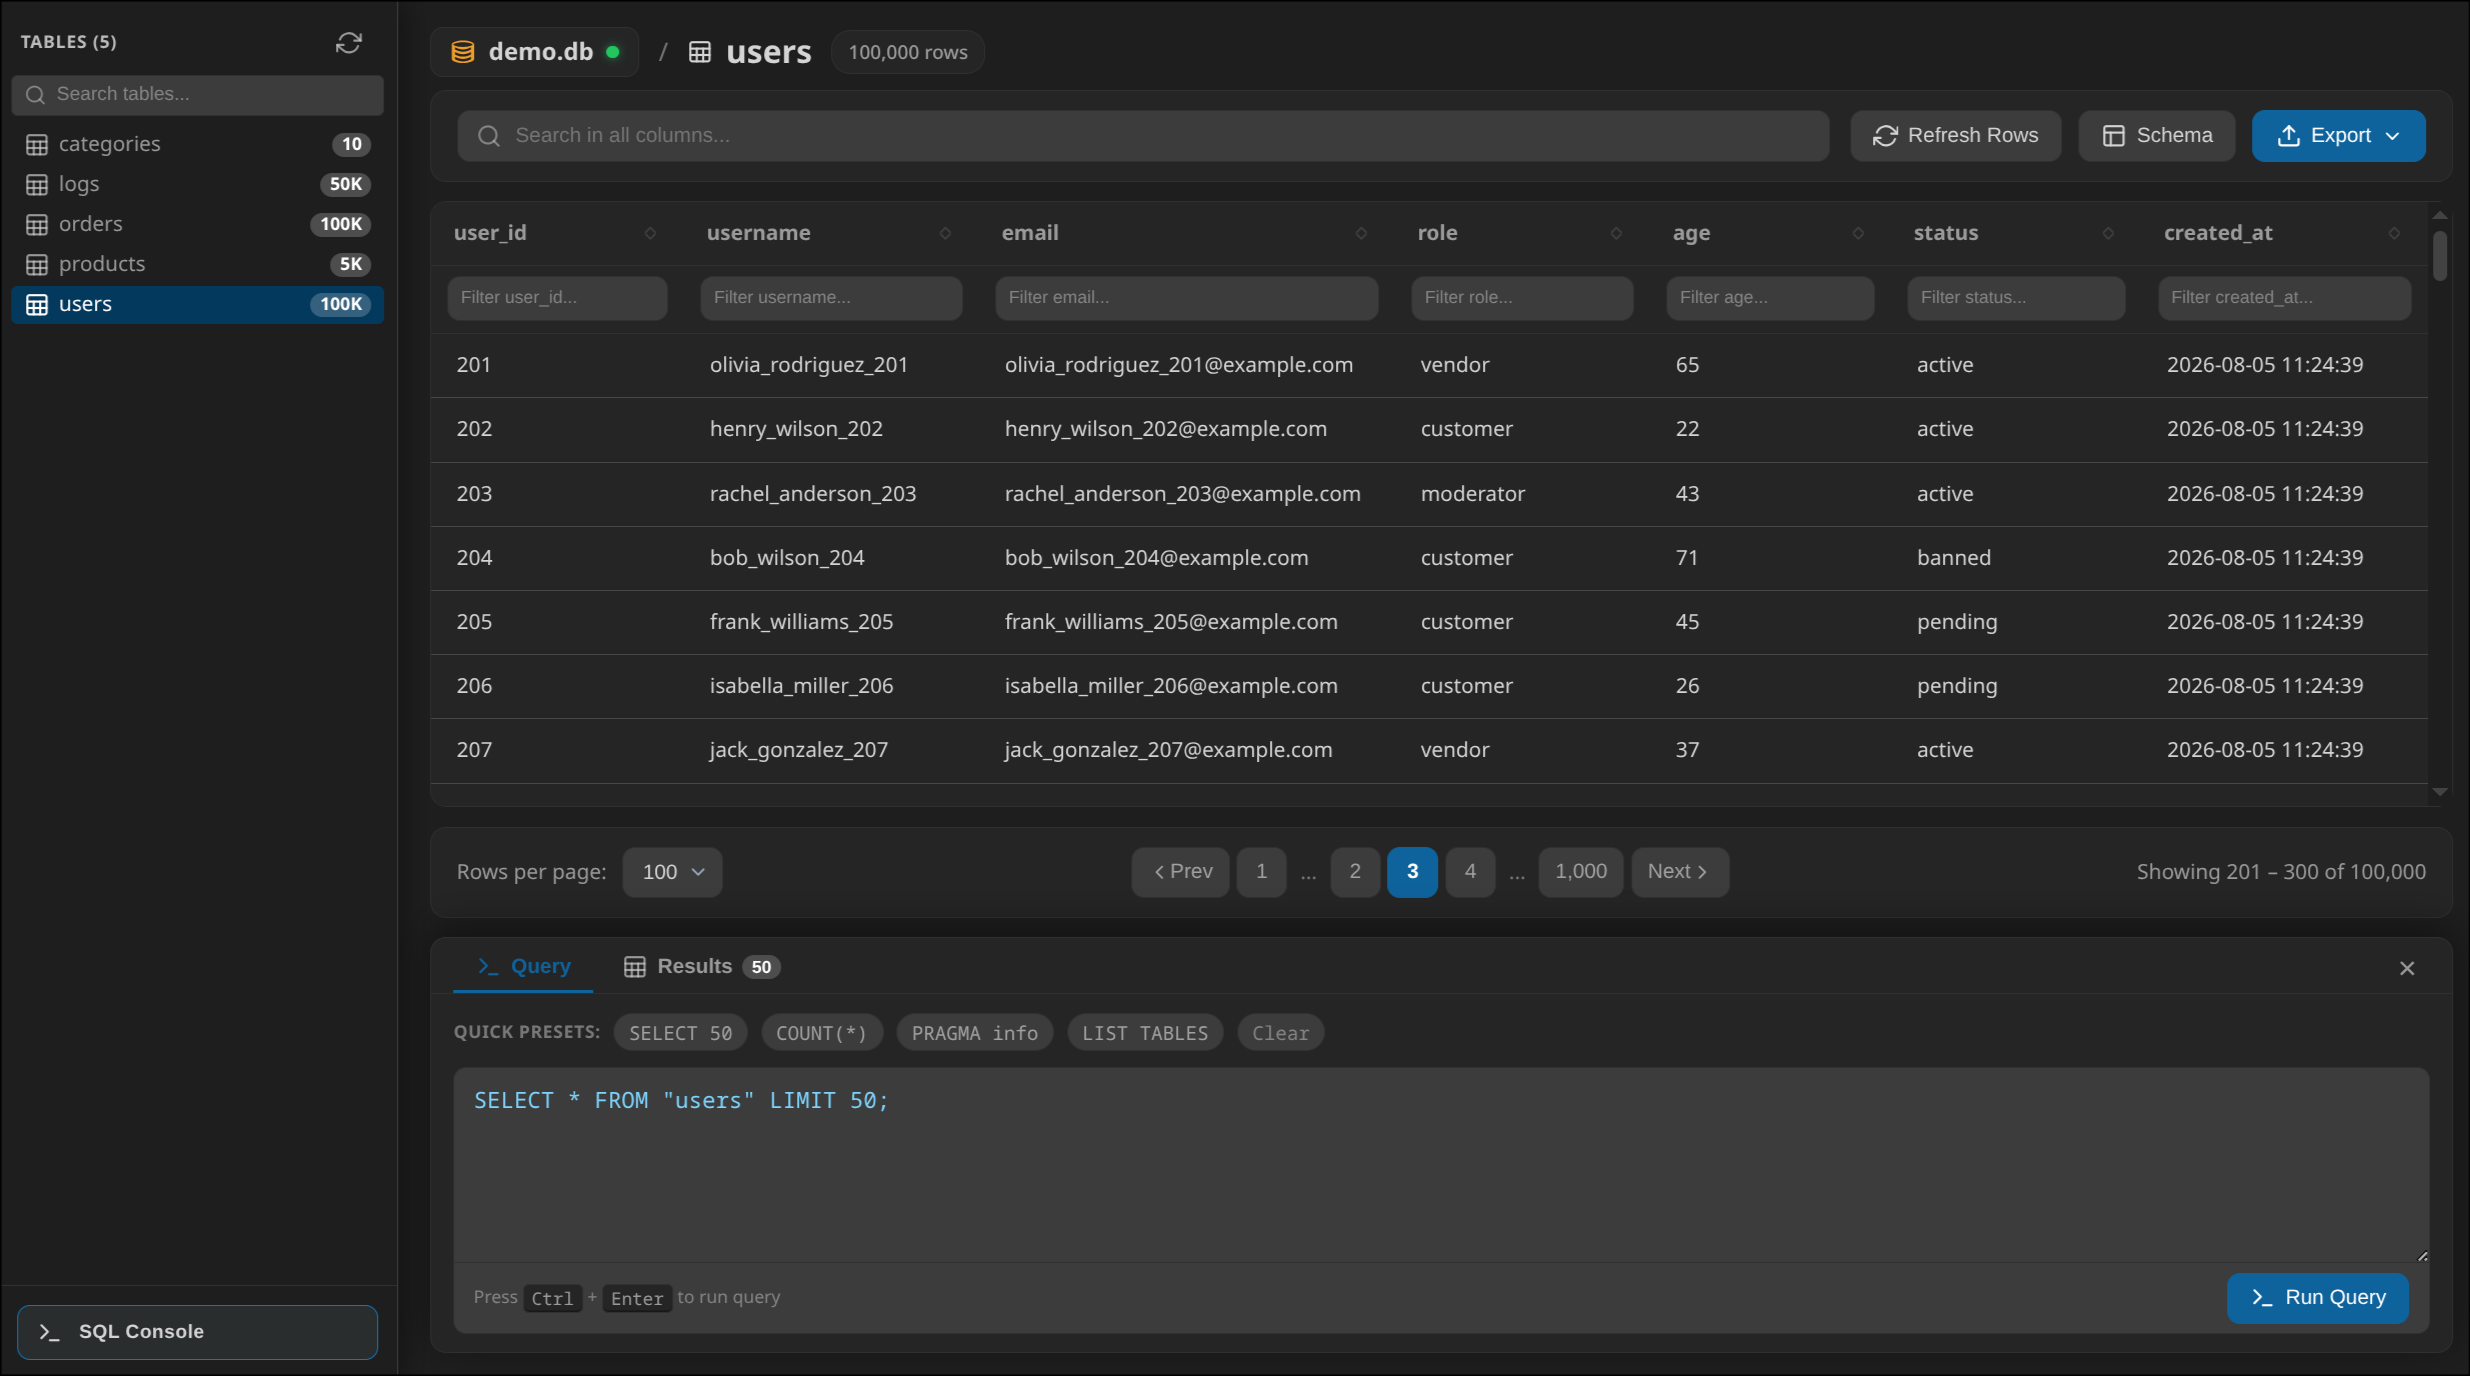Image resolution: width=2470 pixels, height=1376 pixels.
Task: Apply the COUNT(*) preset
Action: (821, 1033)
